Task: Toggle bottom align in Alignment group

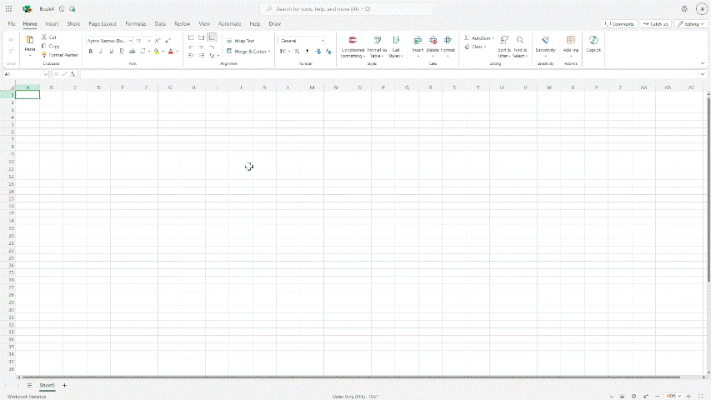Action: [x=212, y=38]
